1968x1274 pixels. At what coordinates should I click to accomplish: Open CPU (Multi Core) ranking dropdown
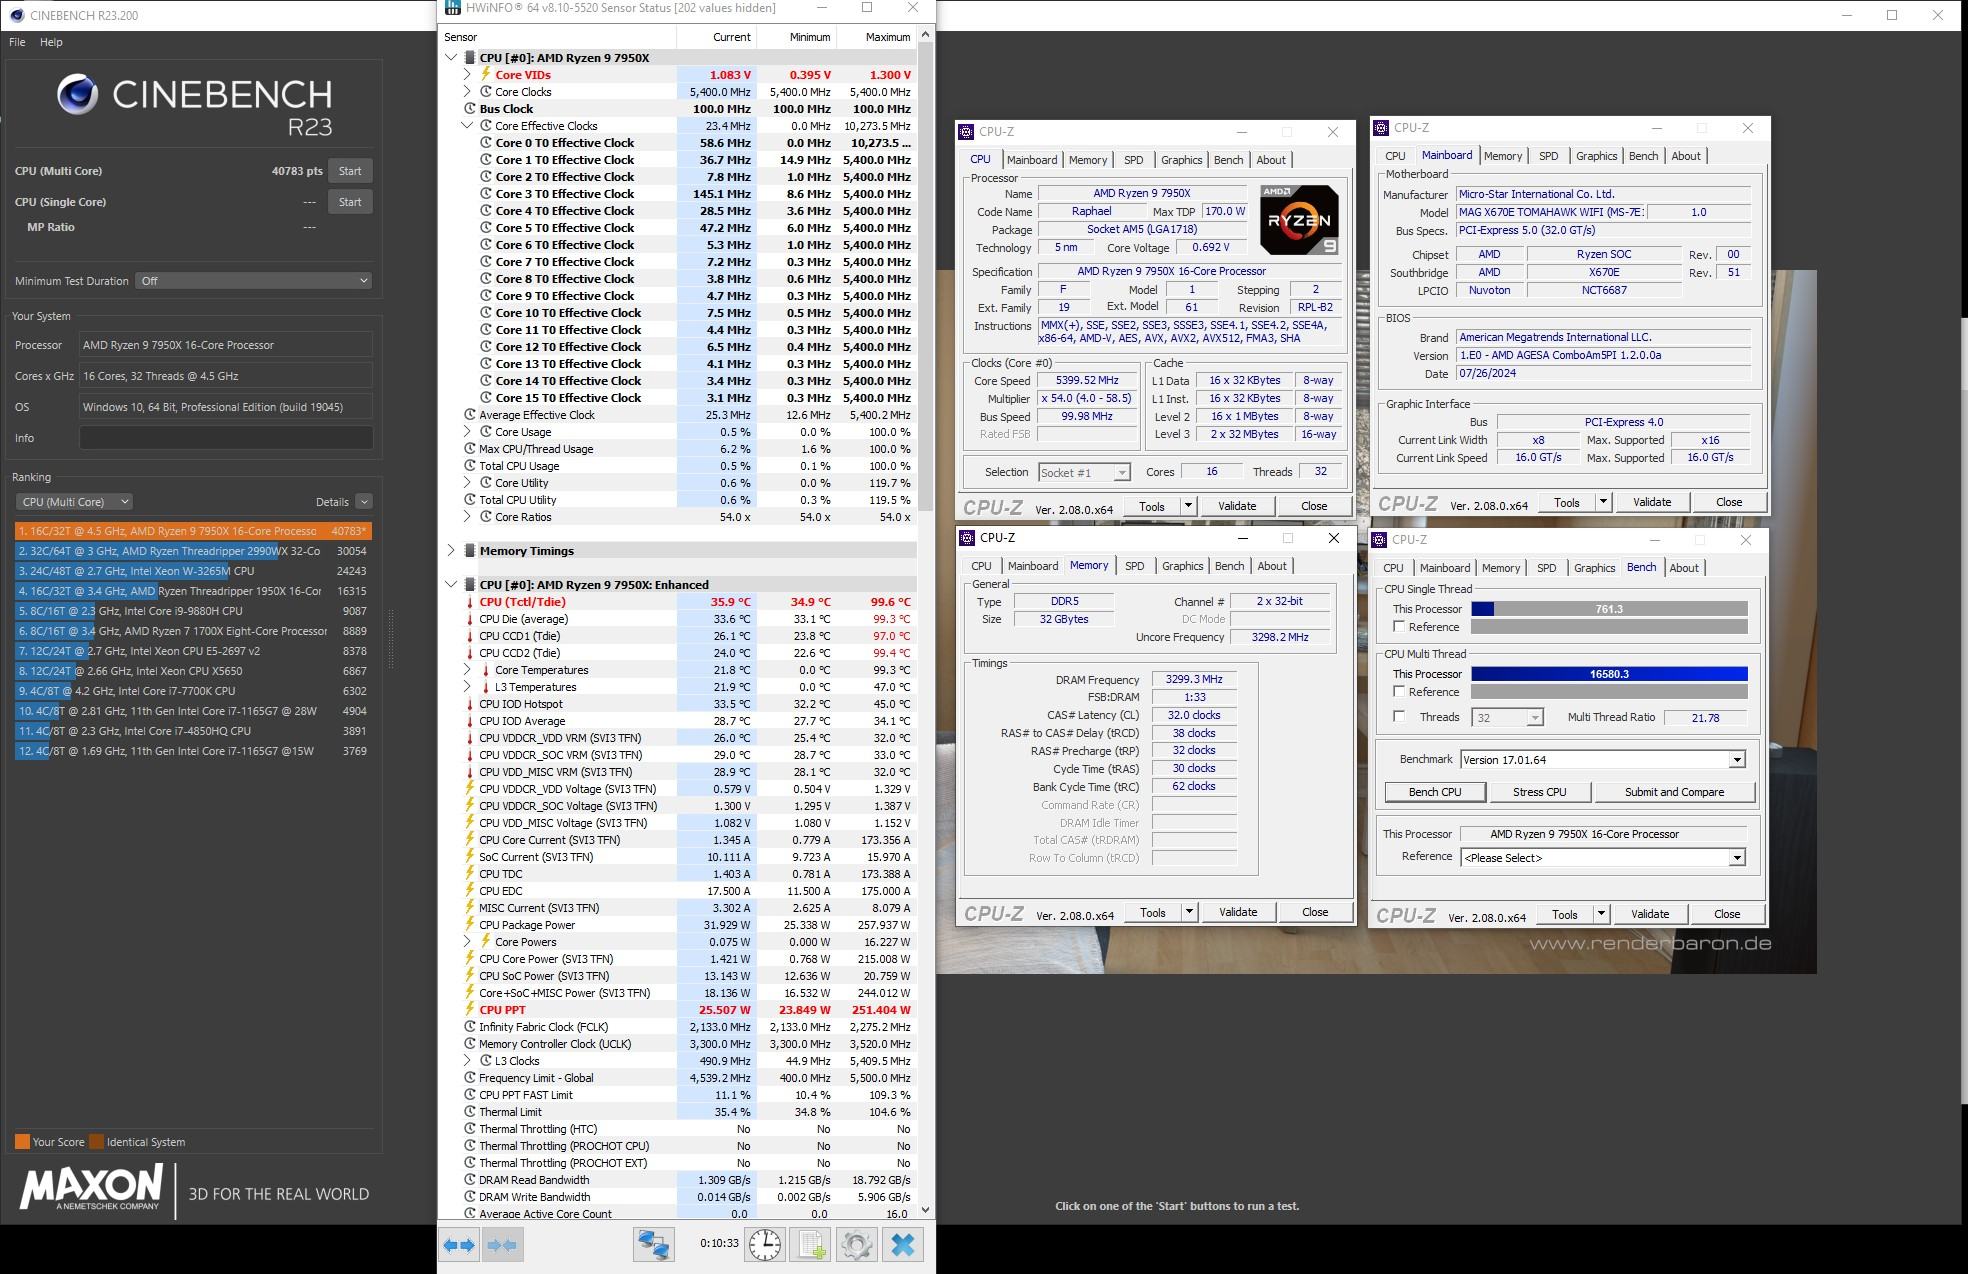click(74, 502)
